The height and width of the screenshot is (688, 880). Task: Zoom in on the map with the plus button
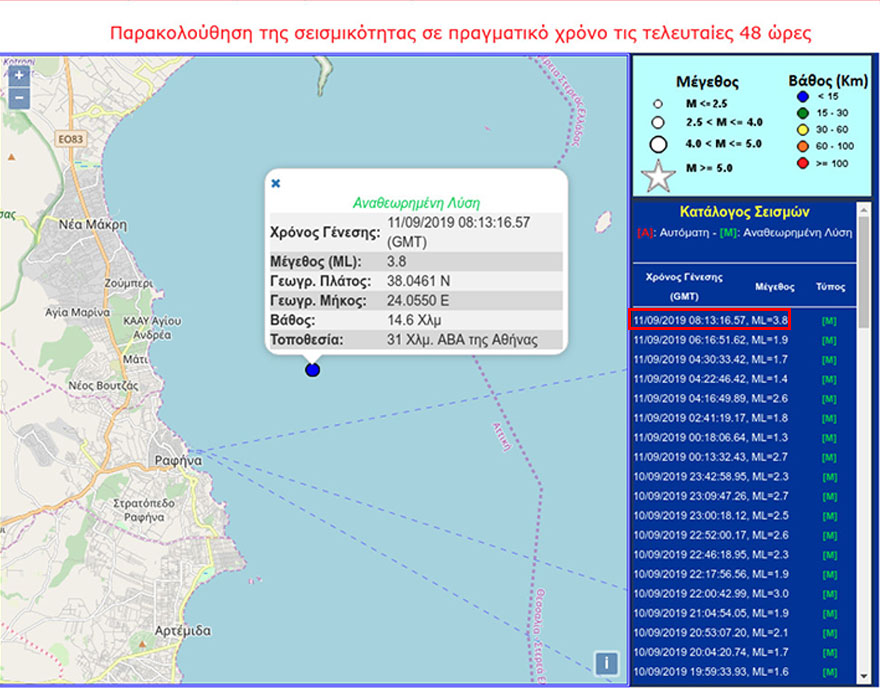coord(20,76)
